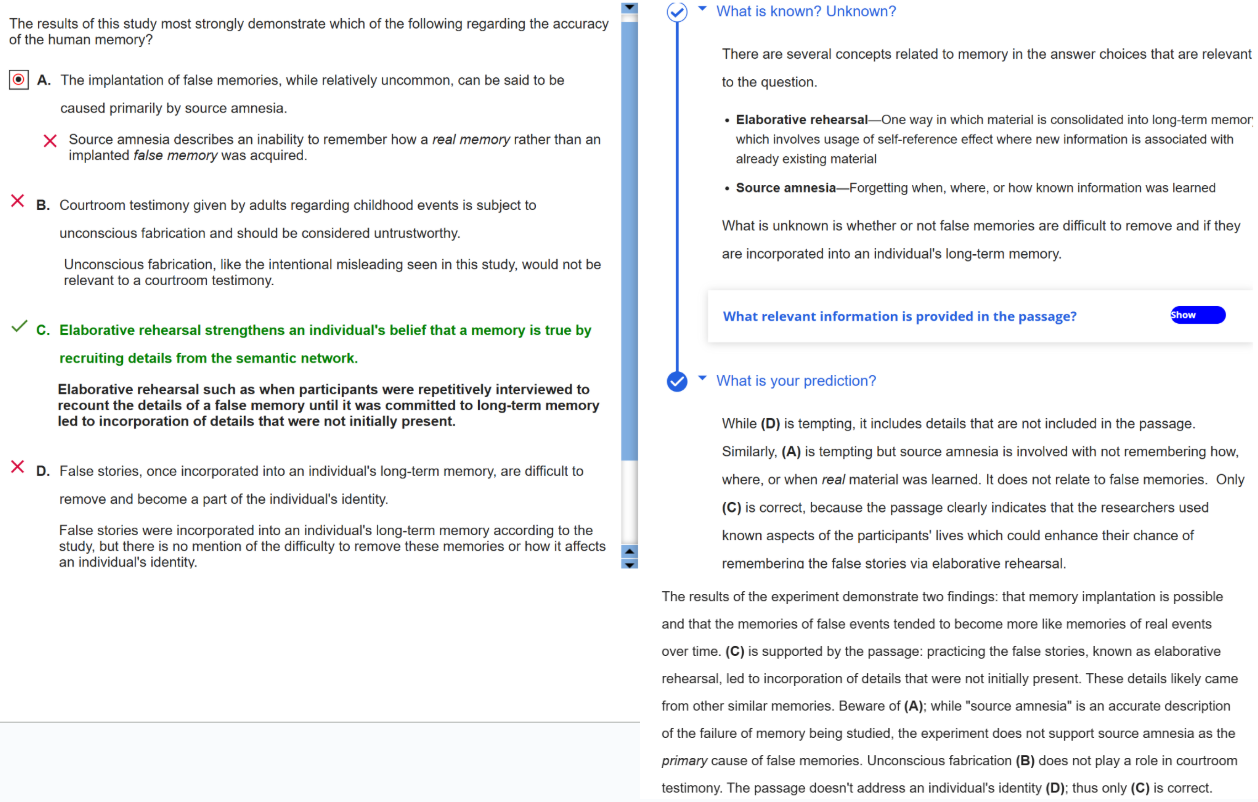Select the radio button for answer A

click(x=18, y=80)
